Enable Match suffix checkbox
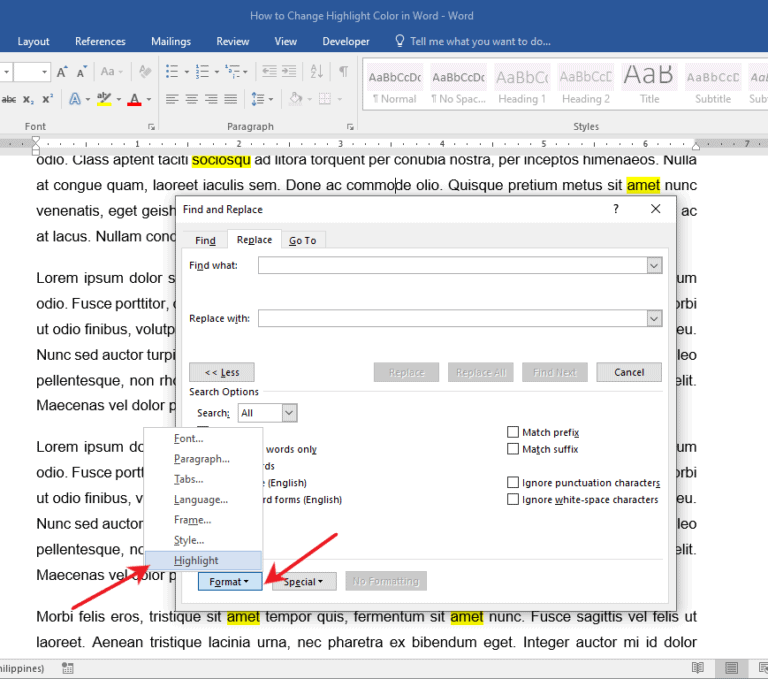The image size is (768, 679). tap(513, 449)
